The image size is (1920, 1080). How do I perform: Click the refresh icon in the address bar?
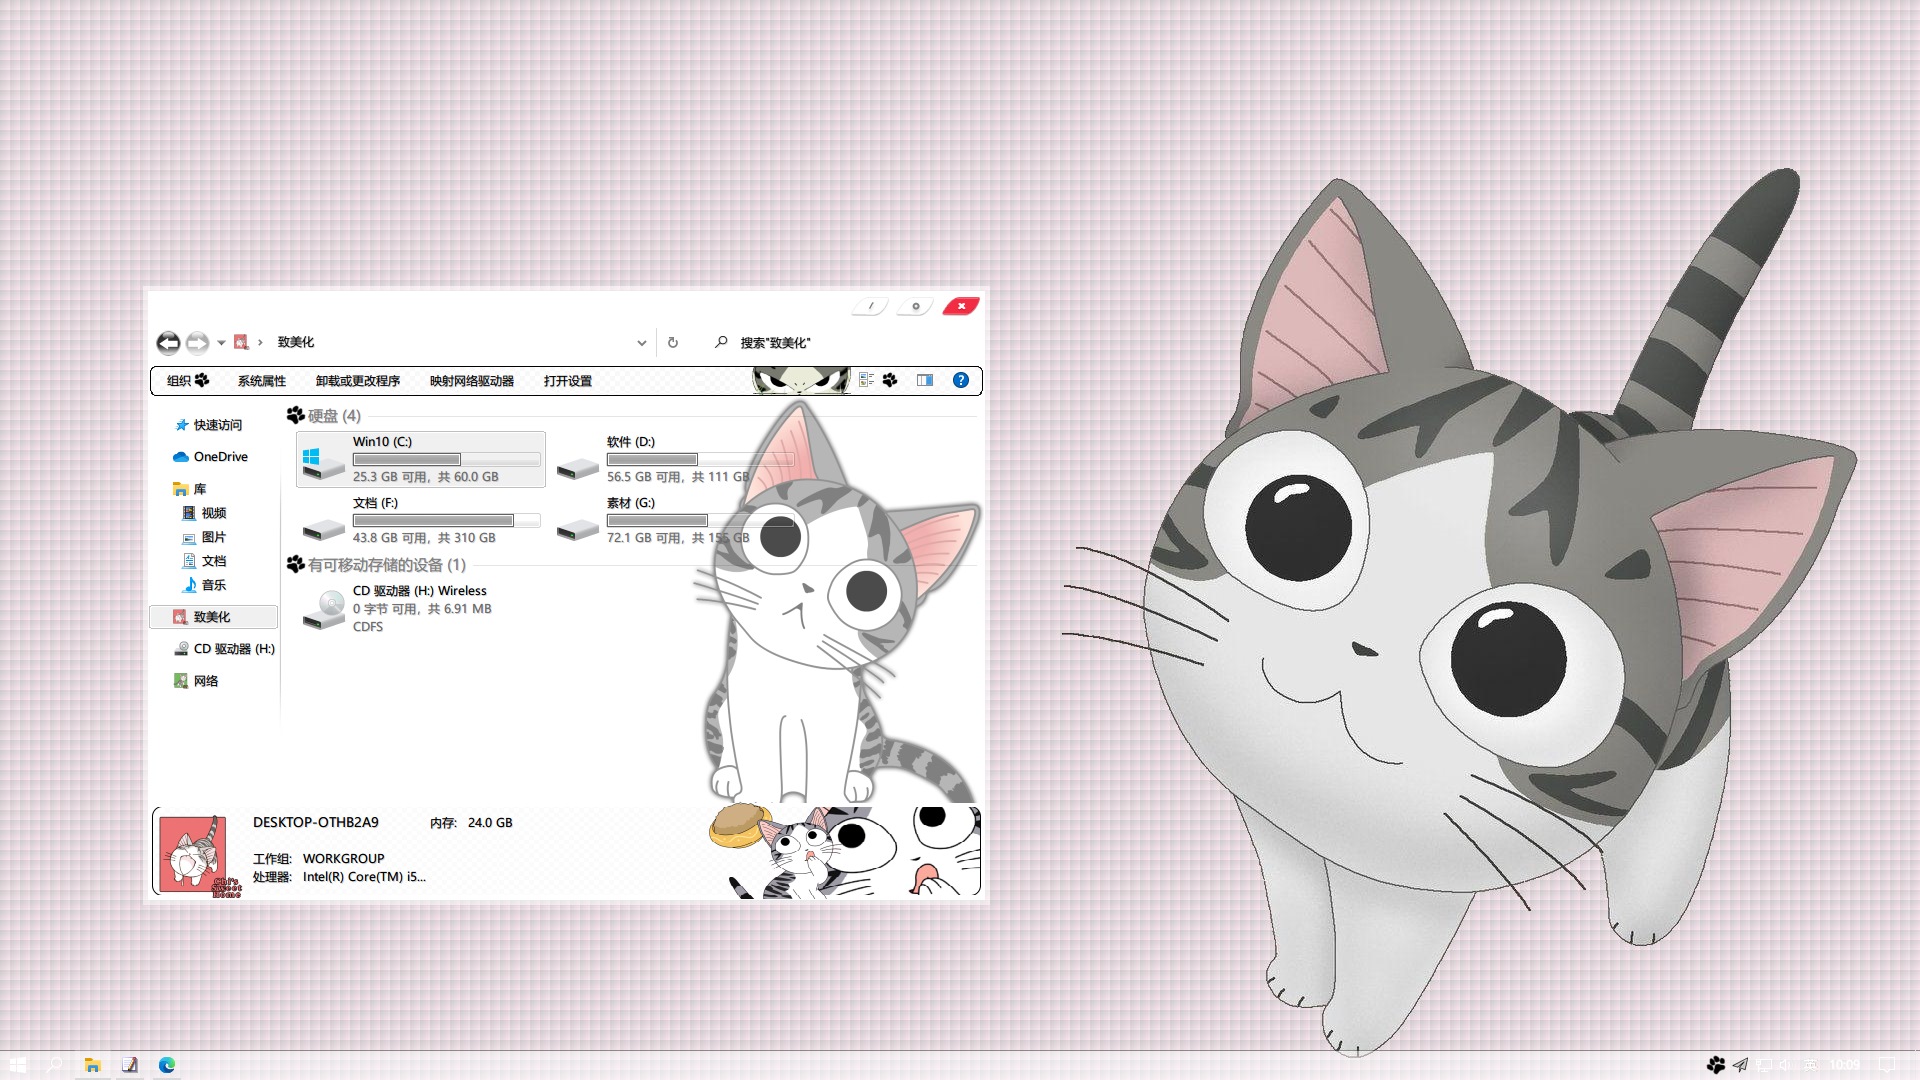tap(673, 343)
